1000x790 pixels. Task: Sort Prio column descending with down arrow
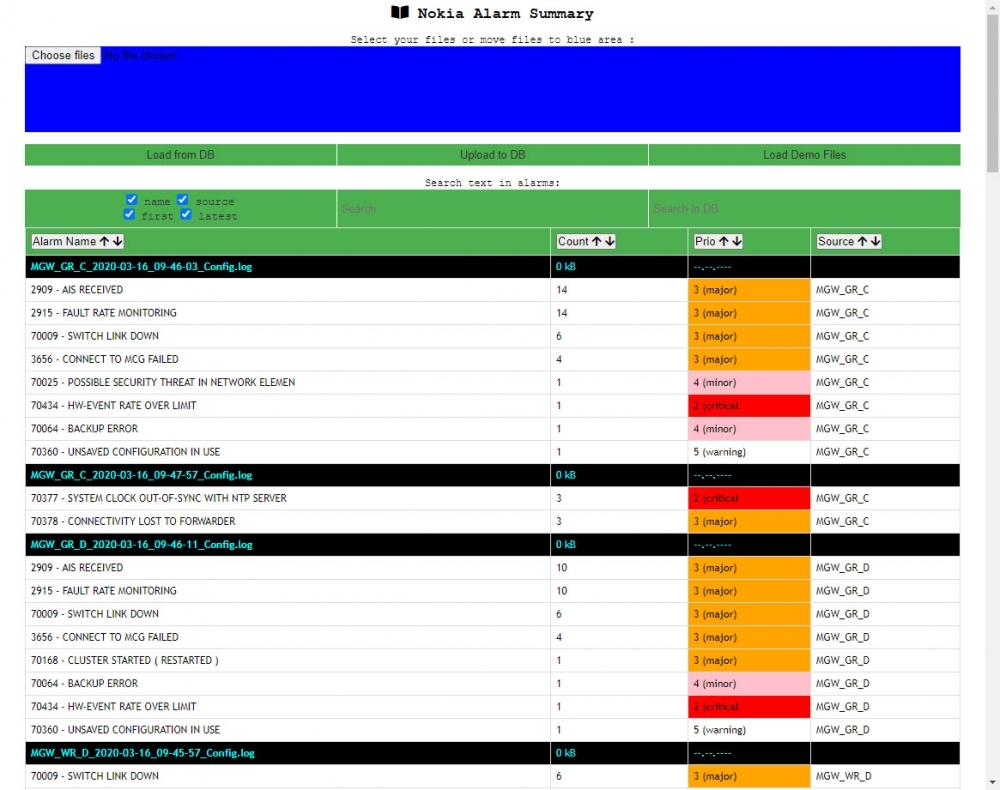[x=737, y=242]
